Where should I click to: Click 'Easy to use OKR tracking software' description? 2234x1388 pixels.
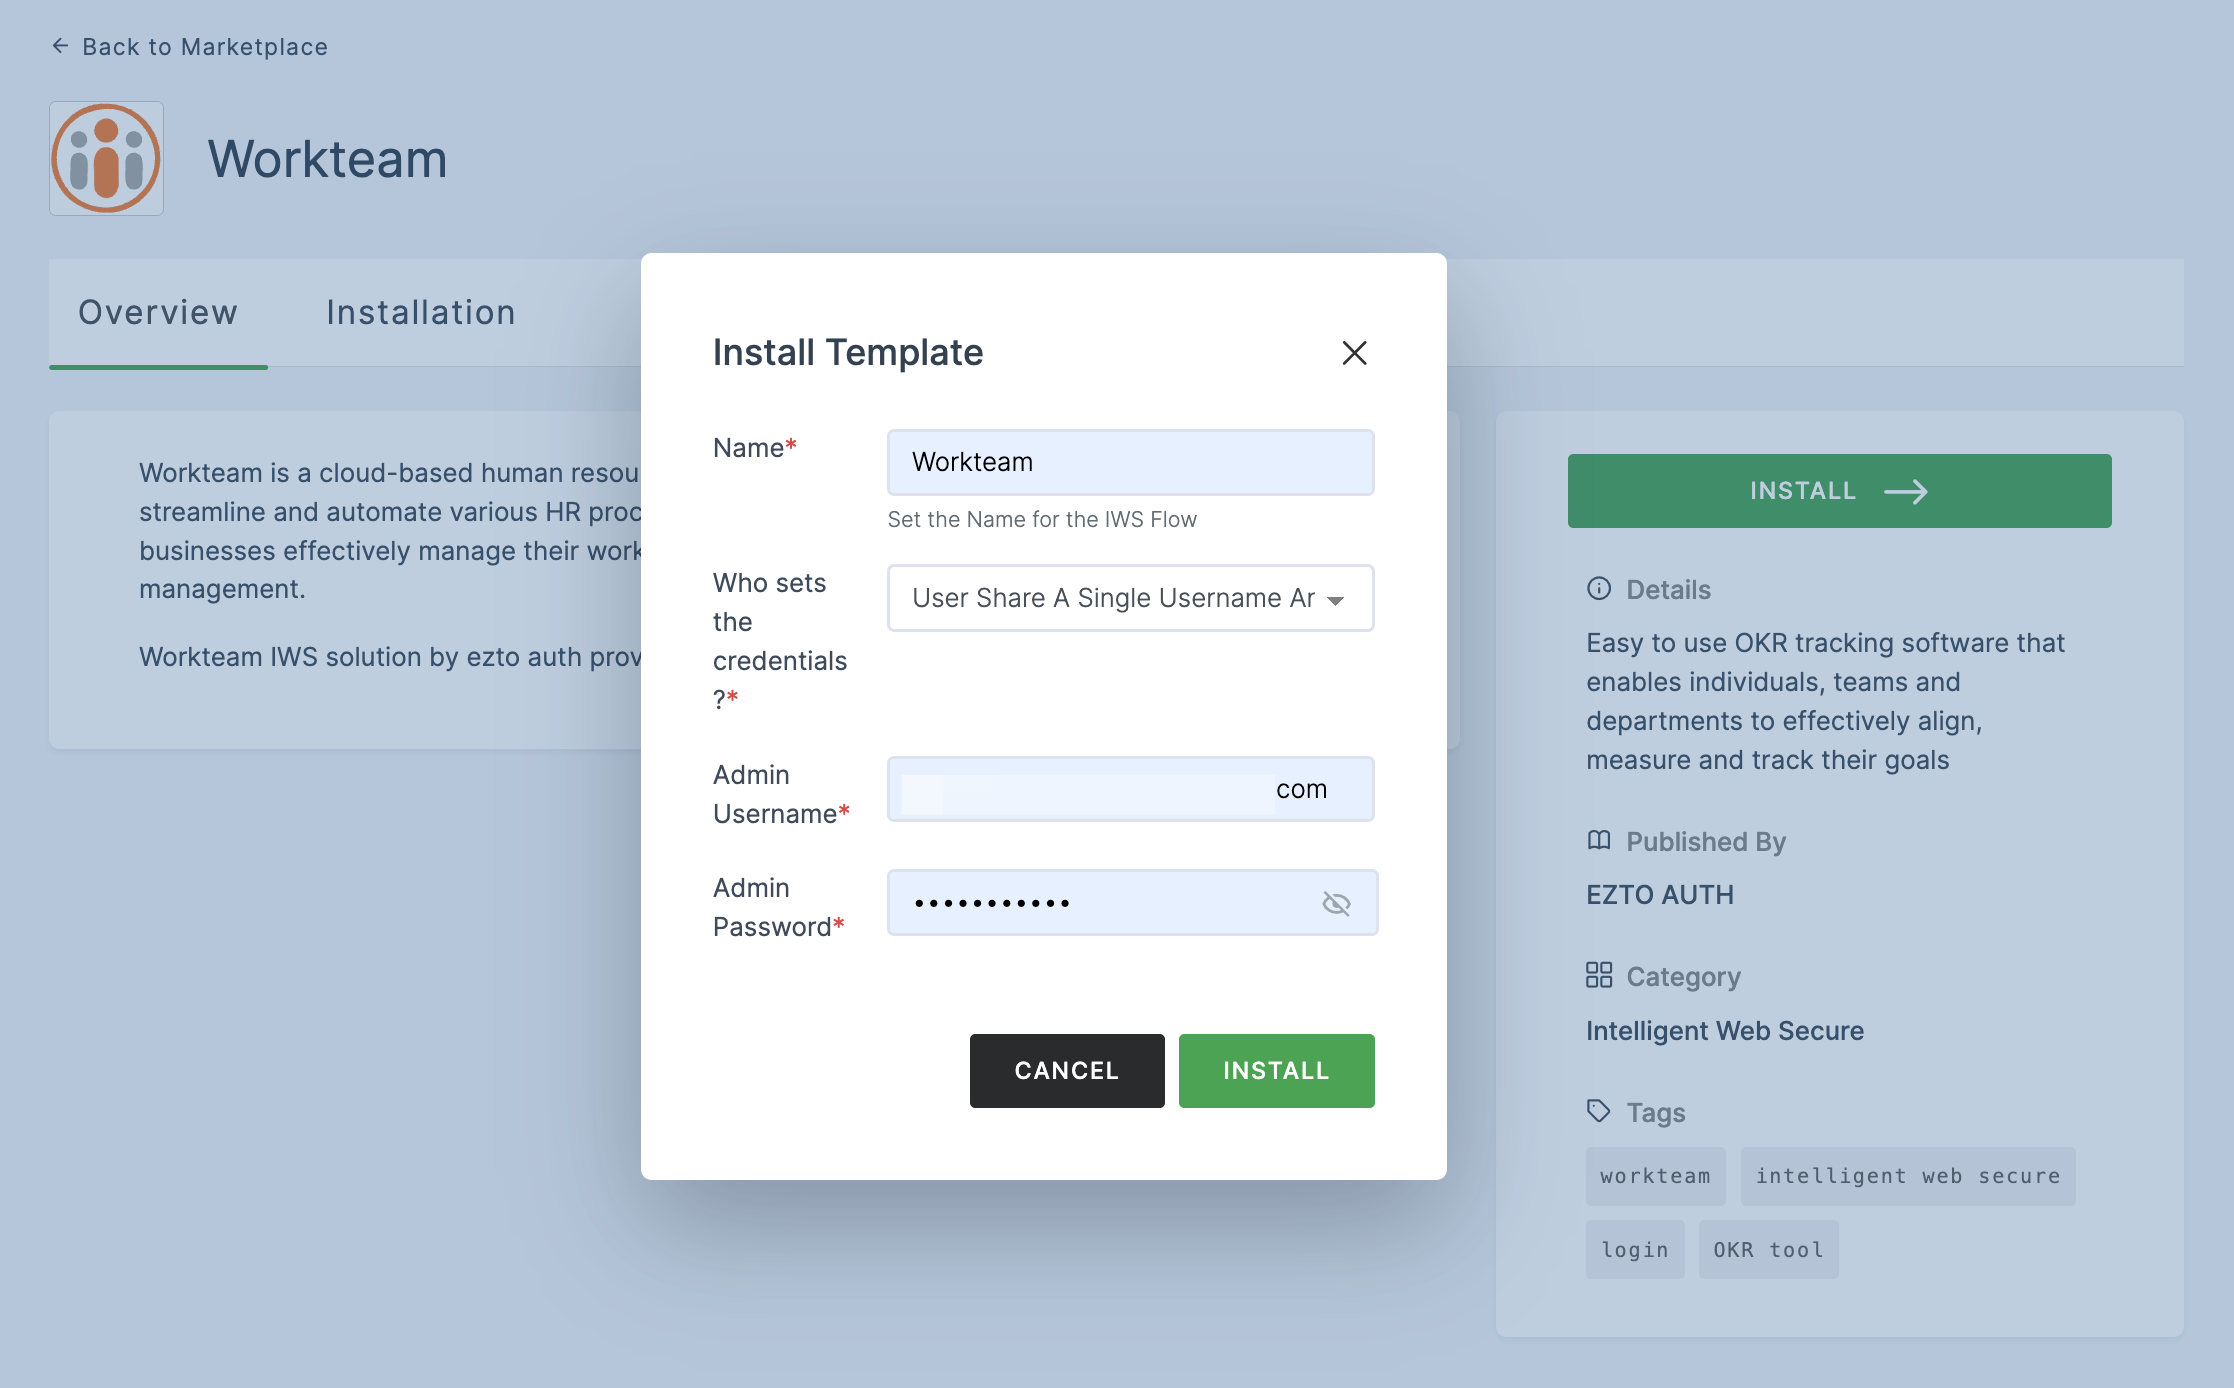1826,701
